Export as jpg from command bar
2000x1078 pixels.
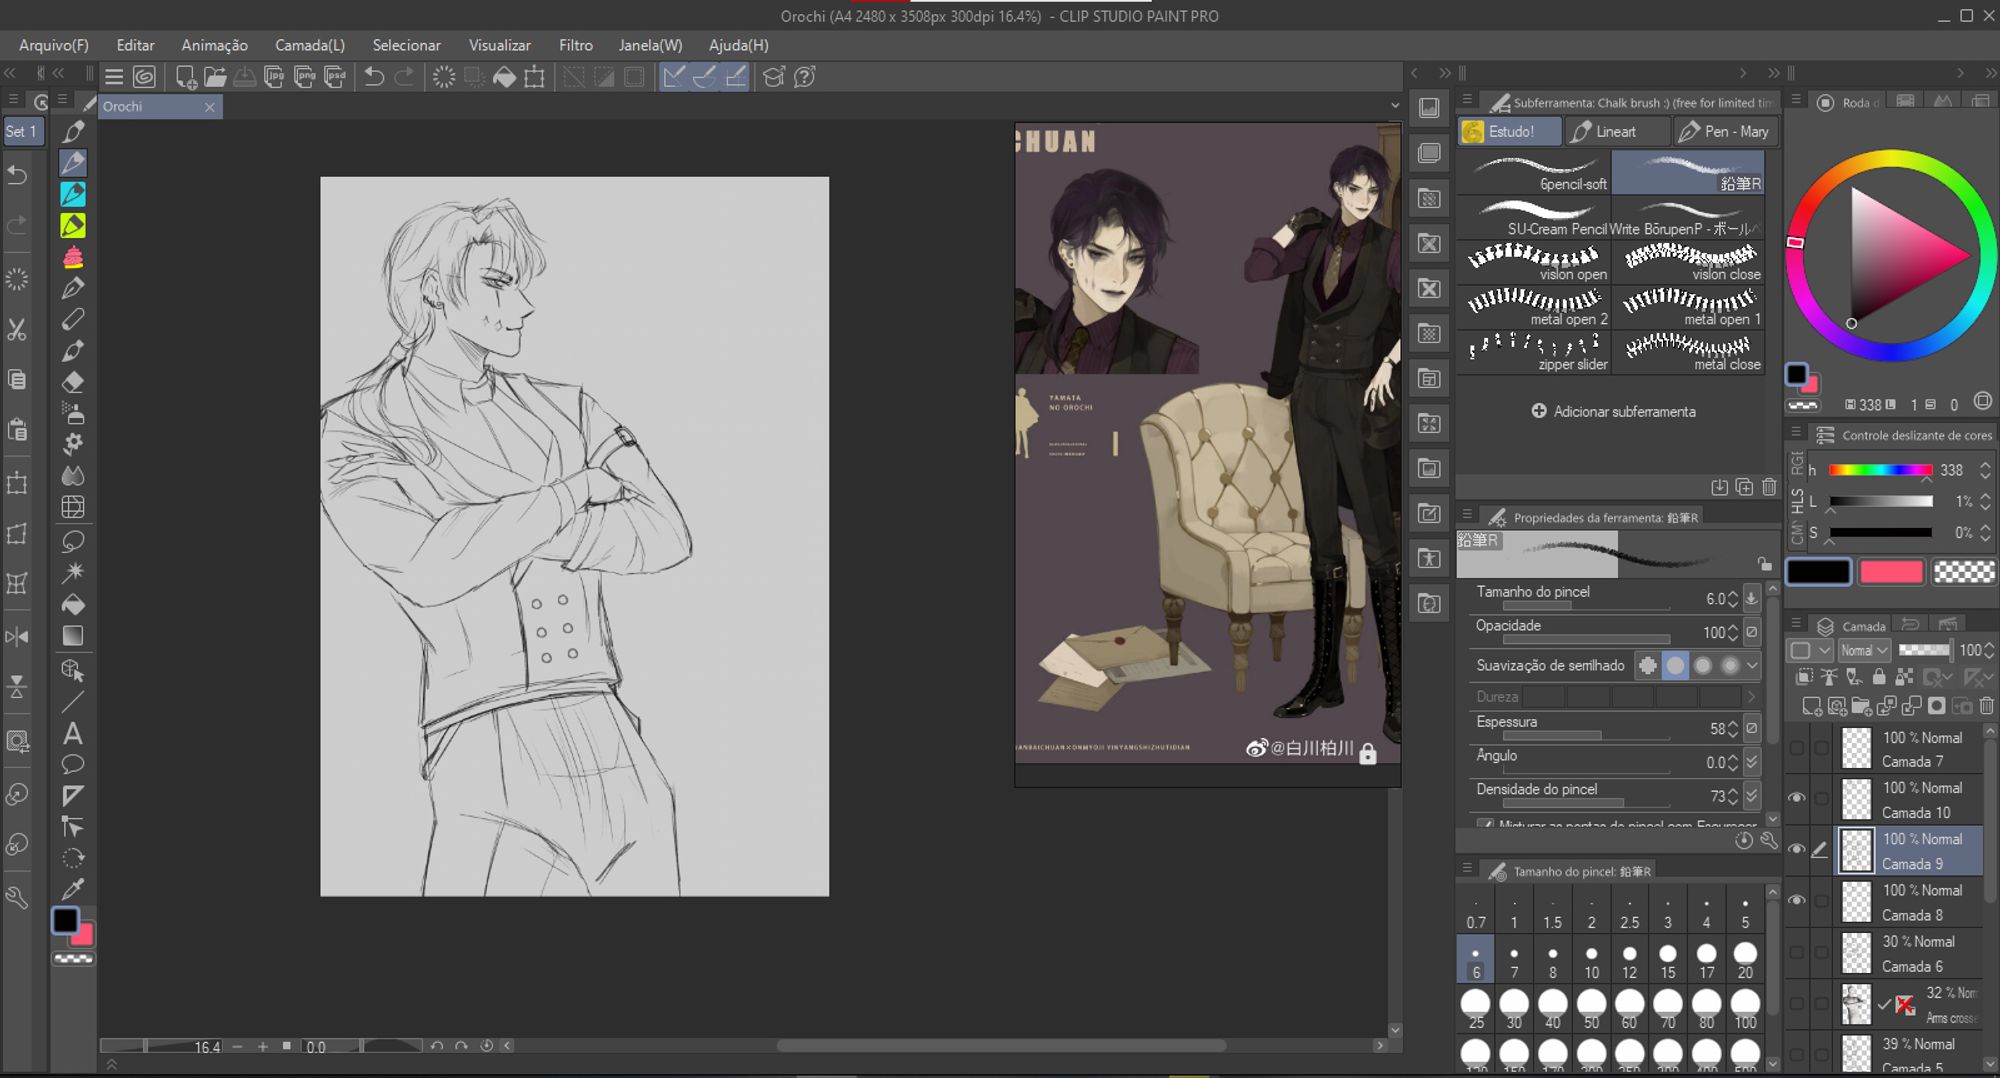pos(274,77)
